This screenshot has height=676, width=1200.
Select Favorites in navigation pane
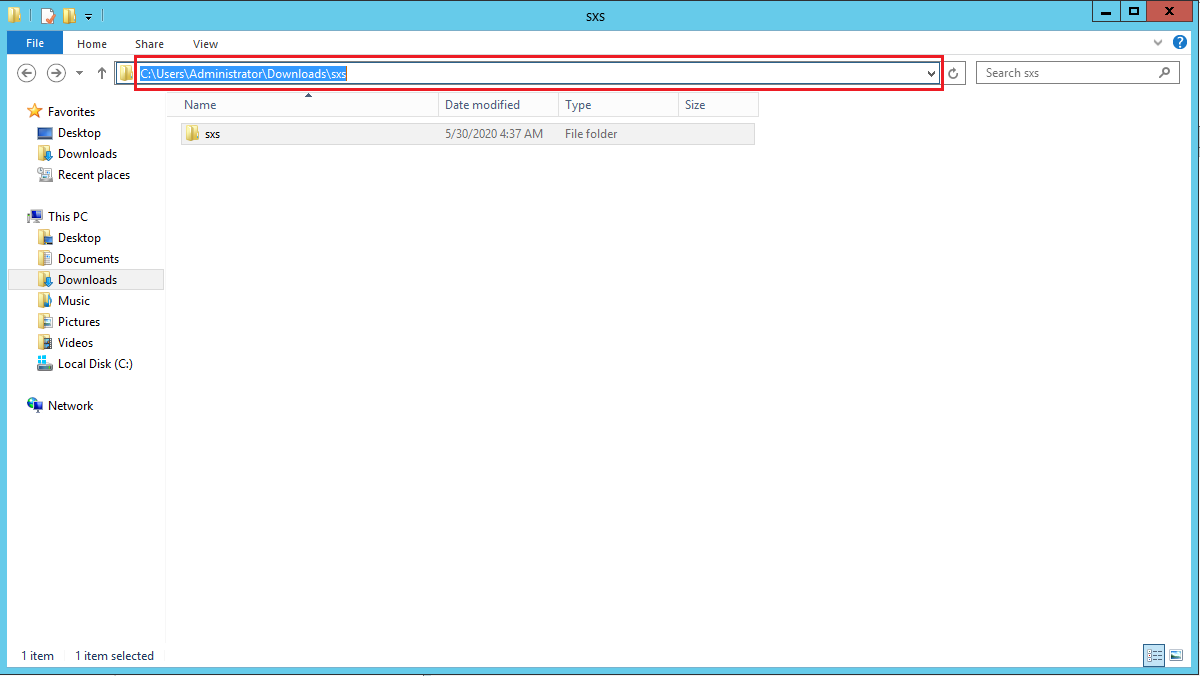[71, 112]
